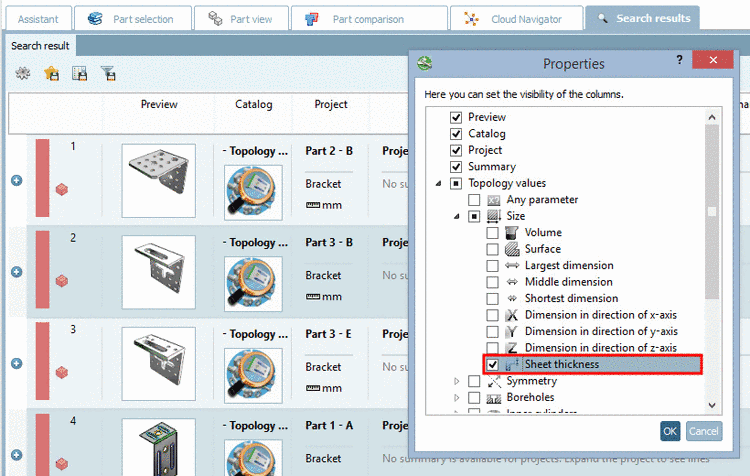
Task: Expand row 3 with the plus icon
Action: 17,364
